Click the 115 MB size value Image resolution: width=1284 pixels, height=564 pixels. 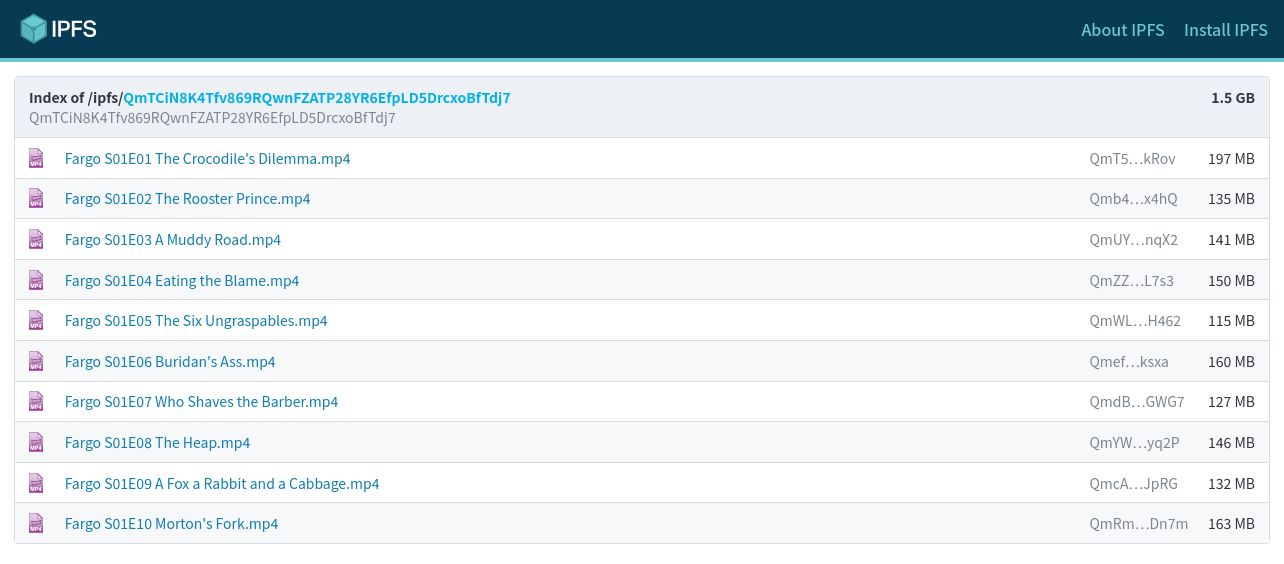[1231, 321]
